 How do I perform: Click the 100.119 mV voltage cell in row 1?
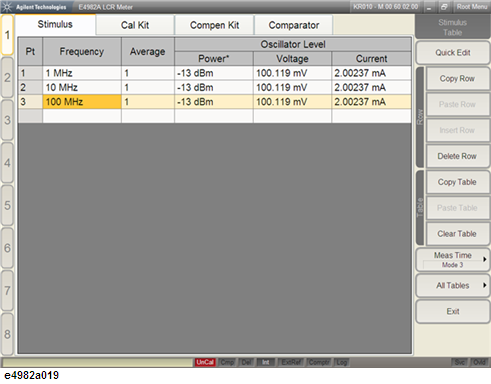[292, 73]
